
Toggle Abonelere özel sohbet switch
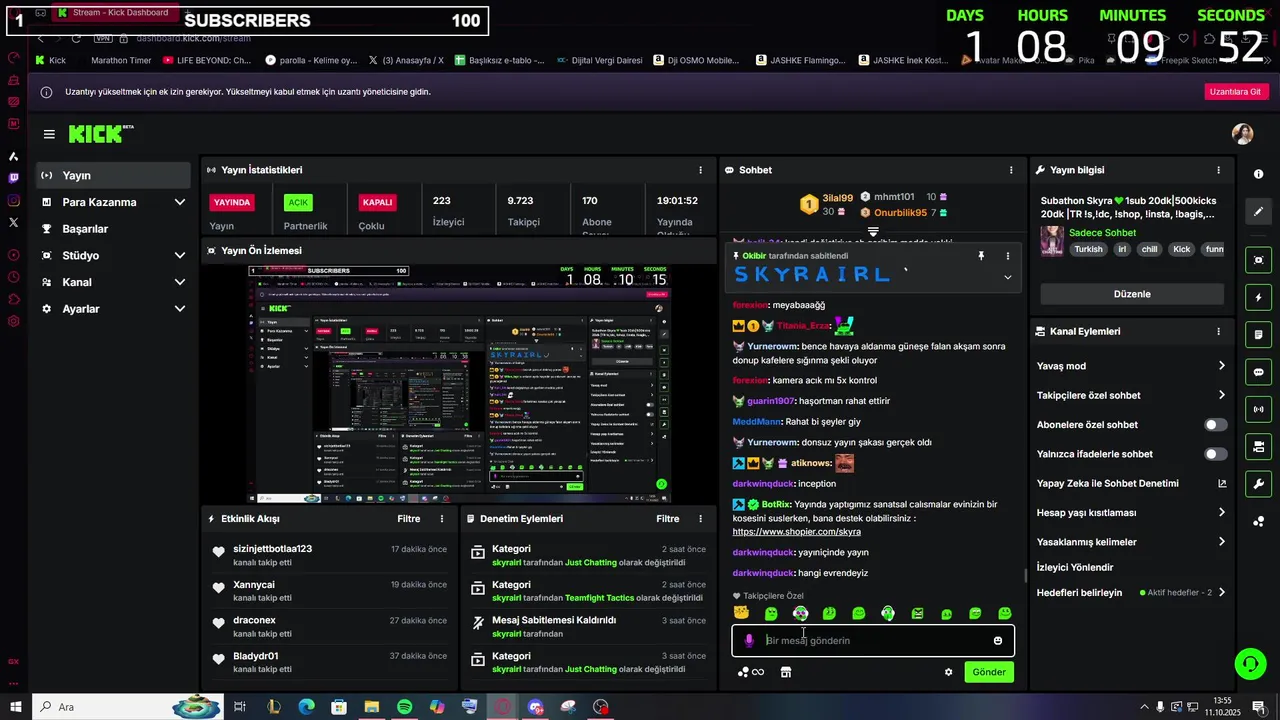(x=1216, y=425)
